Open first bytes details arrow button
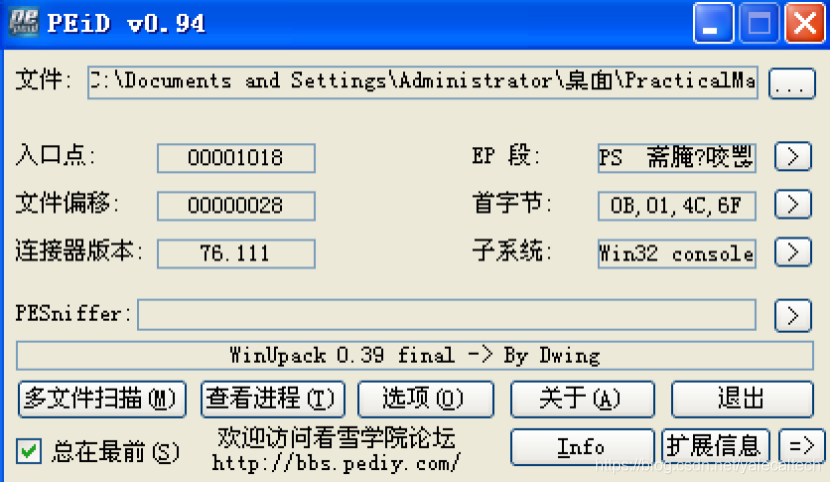830x484 pixels. coord(792,204)
